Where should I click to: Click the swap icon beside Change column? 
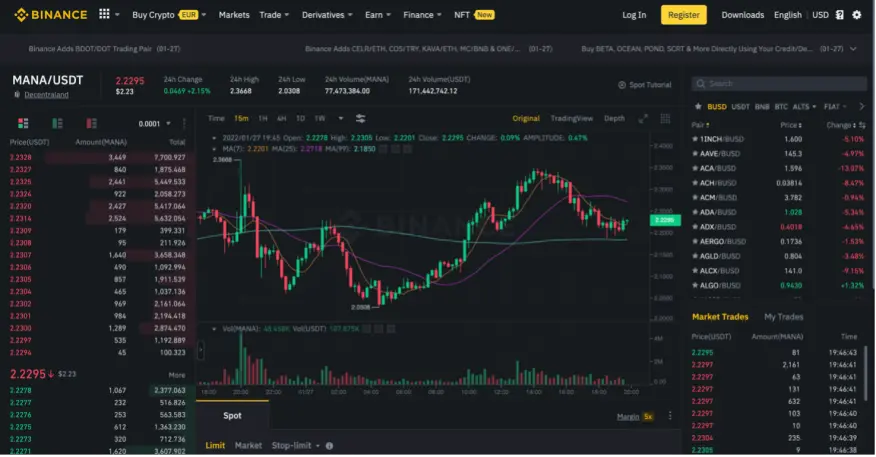pyautogui.click(x=862, y=125)
